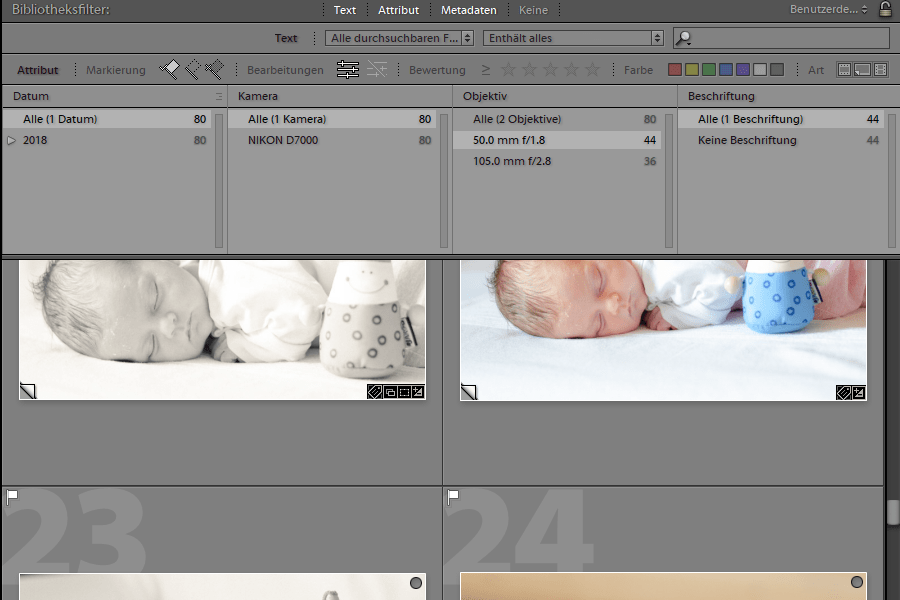Open the 'Enthält alles' search rule dropdown
The image size is (900, 600).
pos(573,38)
